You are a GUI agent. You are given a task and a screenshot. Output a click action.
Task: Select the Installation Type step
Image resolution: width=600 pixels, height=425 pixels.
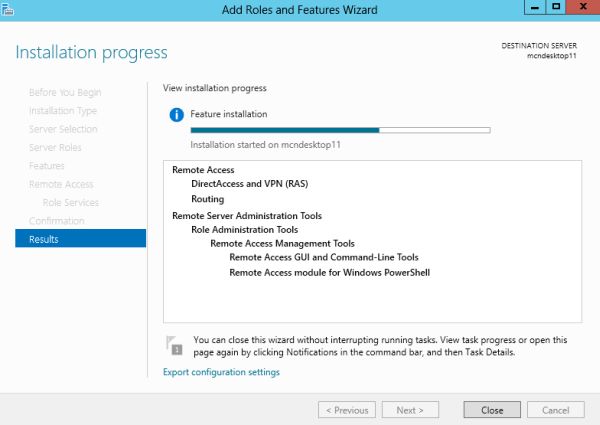63,111
